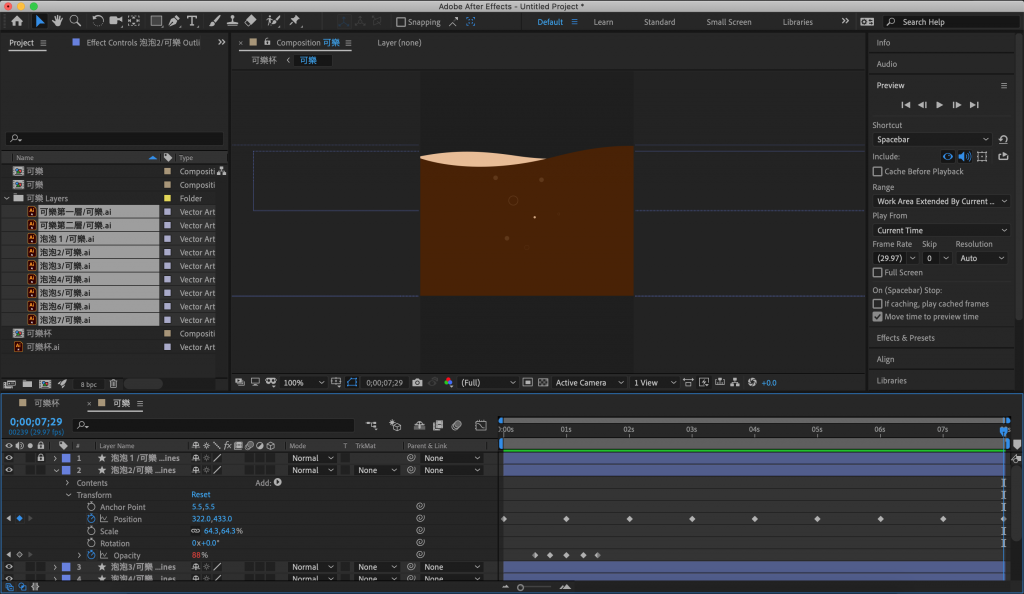
Task: Enable the Snapping checkbox
Action: click(401, 22)
